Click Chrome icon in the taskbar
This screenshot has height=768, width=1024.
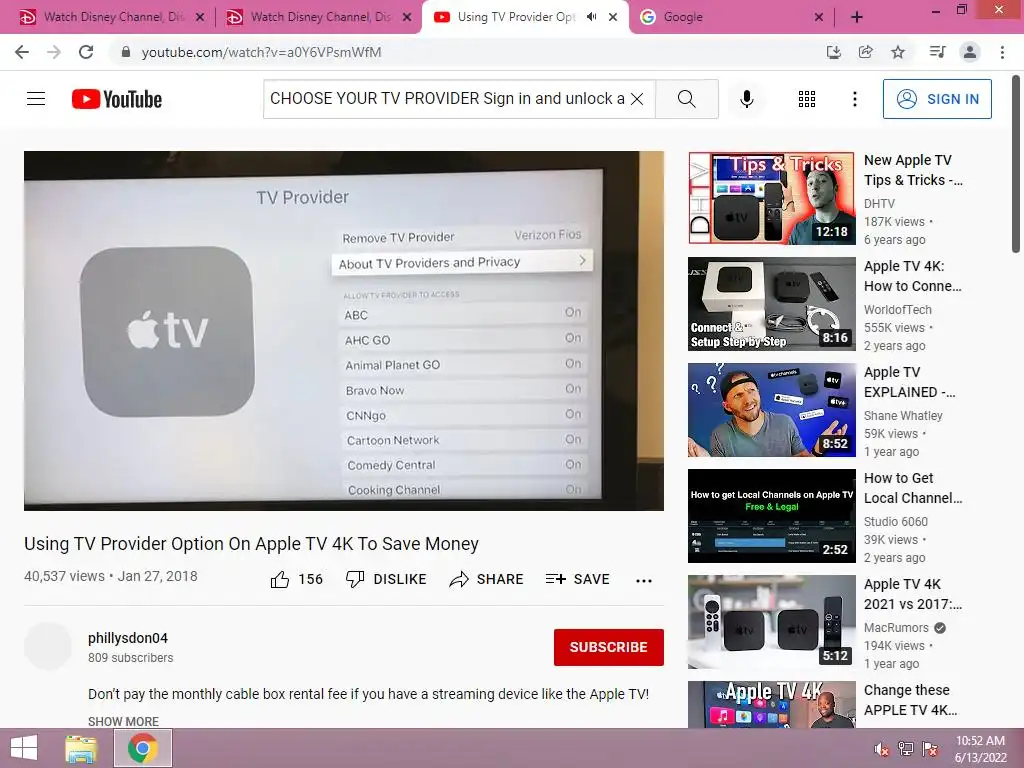[x=142, y=748]
